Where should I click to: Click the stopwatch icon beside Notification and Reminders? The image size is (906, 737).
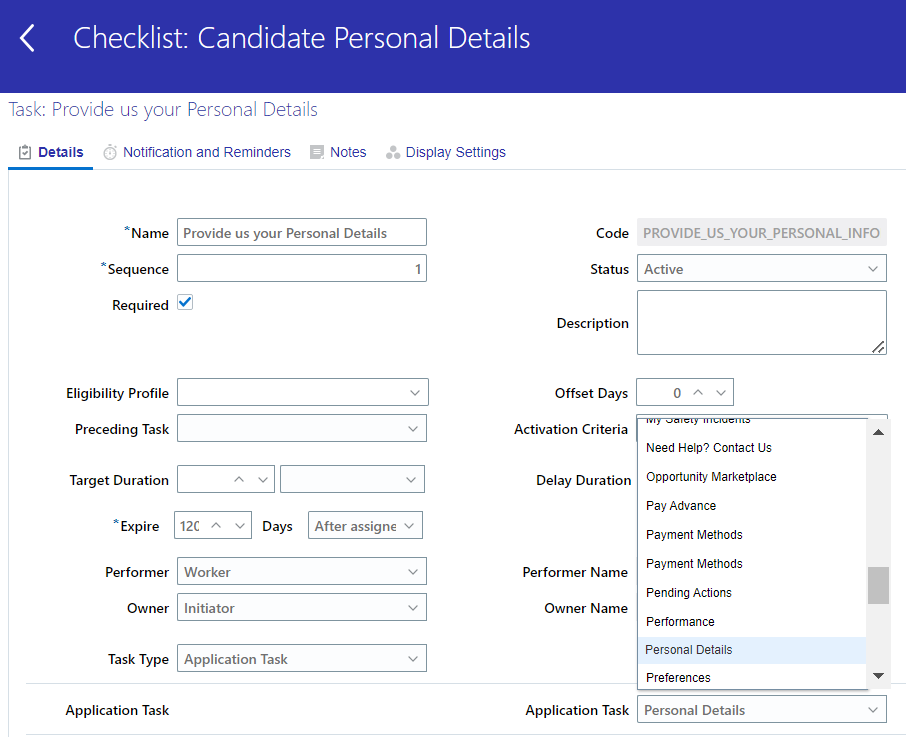point(108,151)
